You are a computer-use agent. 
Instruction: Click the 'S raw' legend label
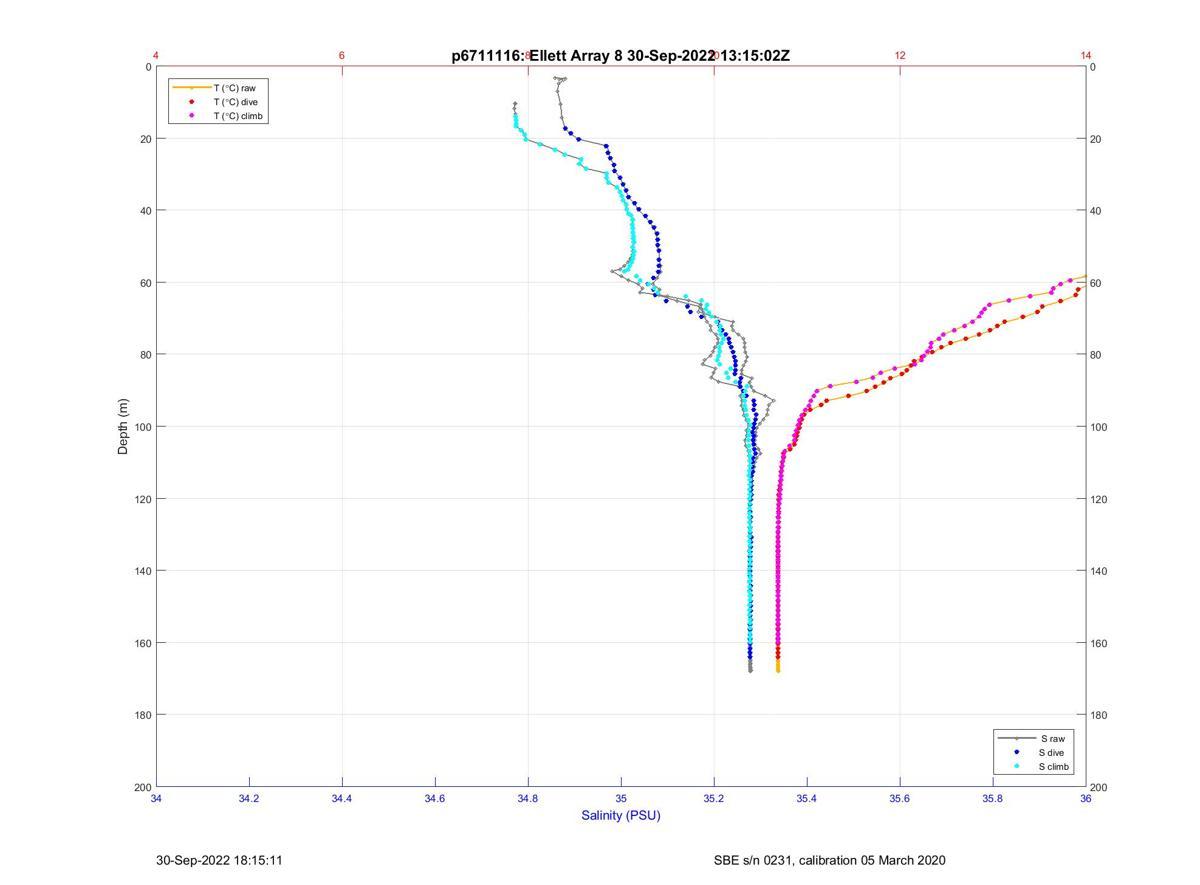pos(1052,738)
